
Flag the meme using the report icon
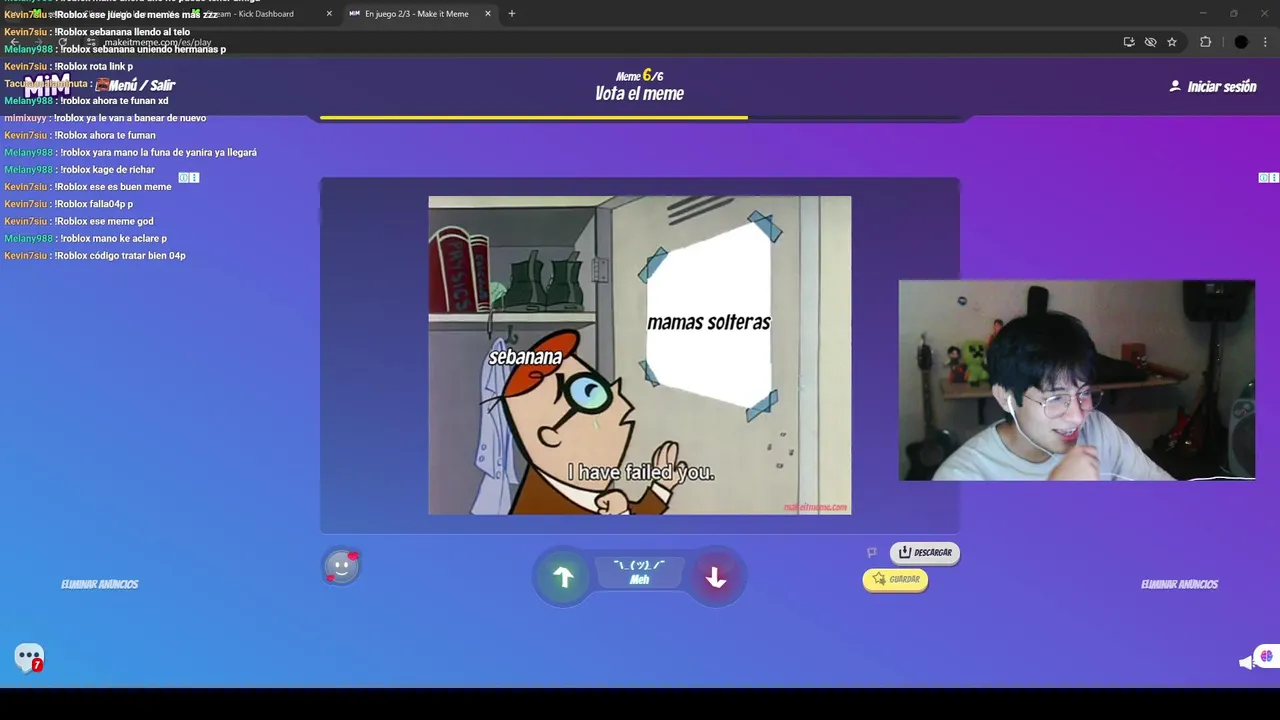coord(872,552)
